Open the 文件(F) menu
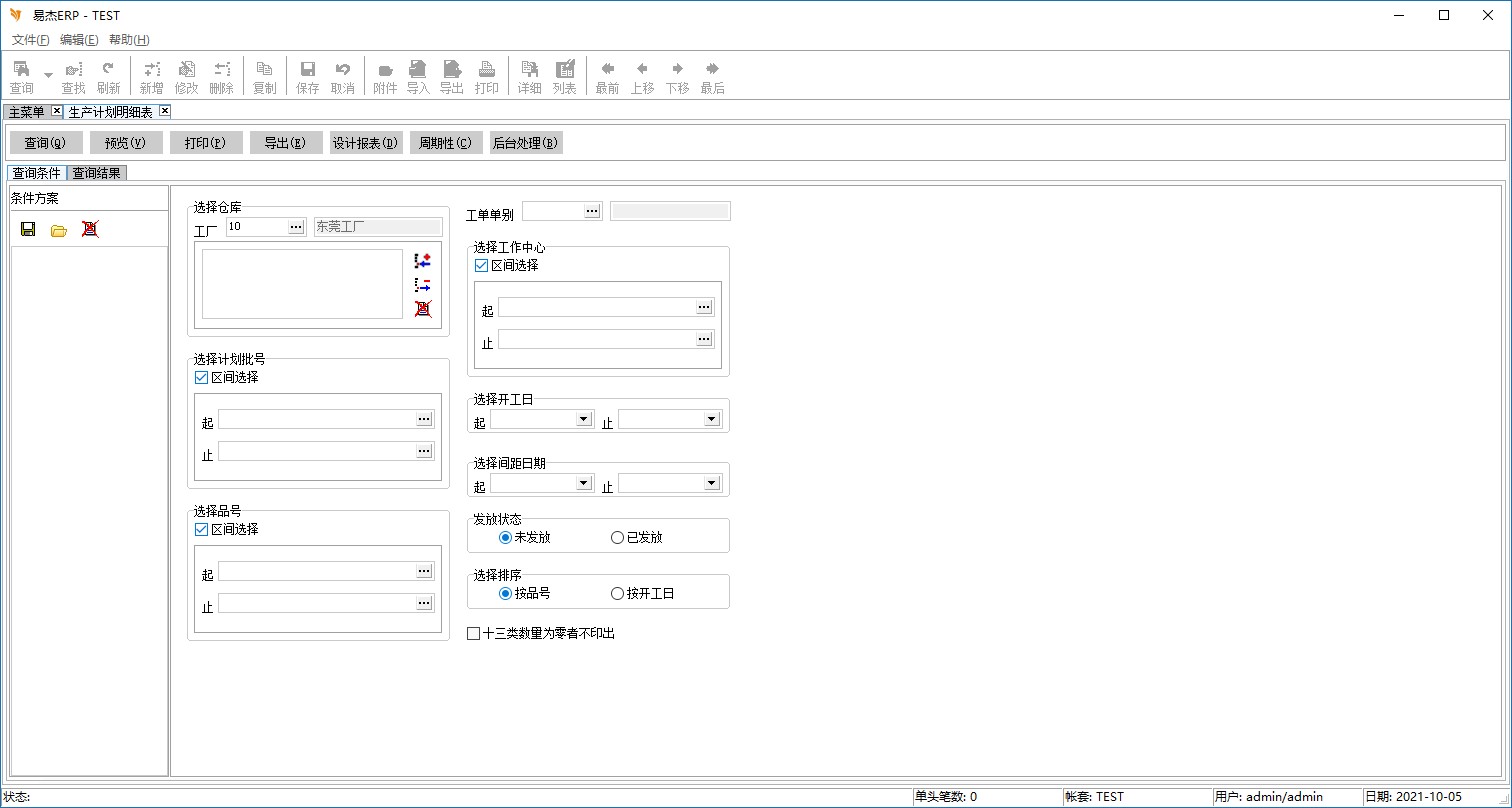Viewport: 1512px width, 808px height. 30,40
